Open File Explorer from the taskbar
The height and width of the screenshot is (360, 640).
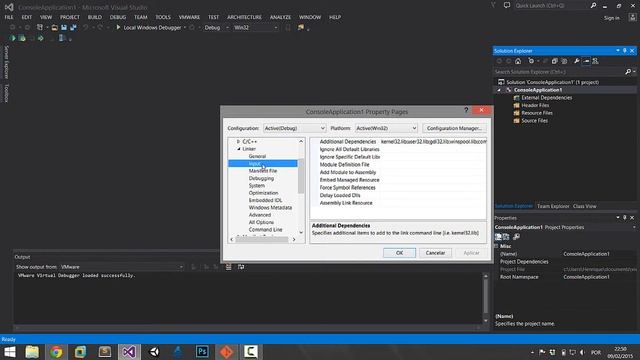click(x=32, y=352)
